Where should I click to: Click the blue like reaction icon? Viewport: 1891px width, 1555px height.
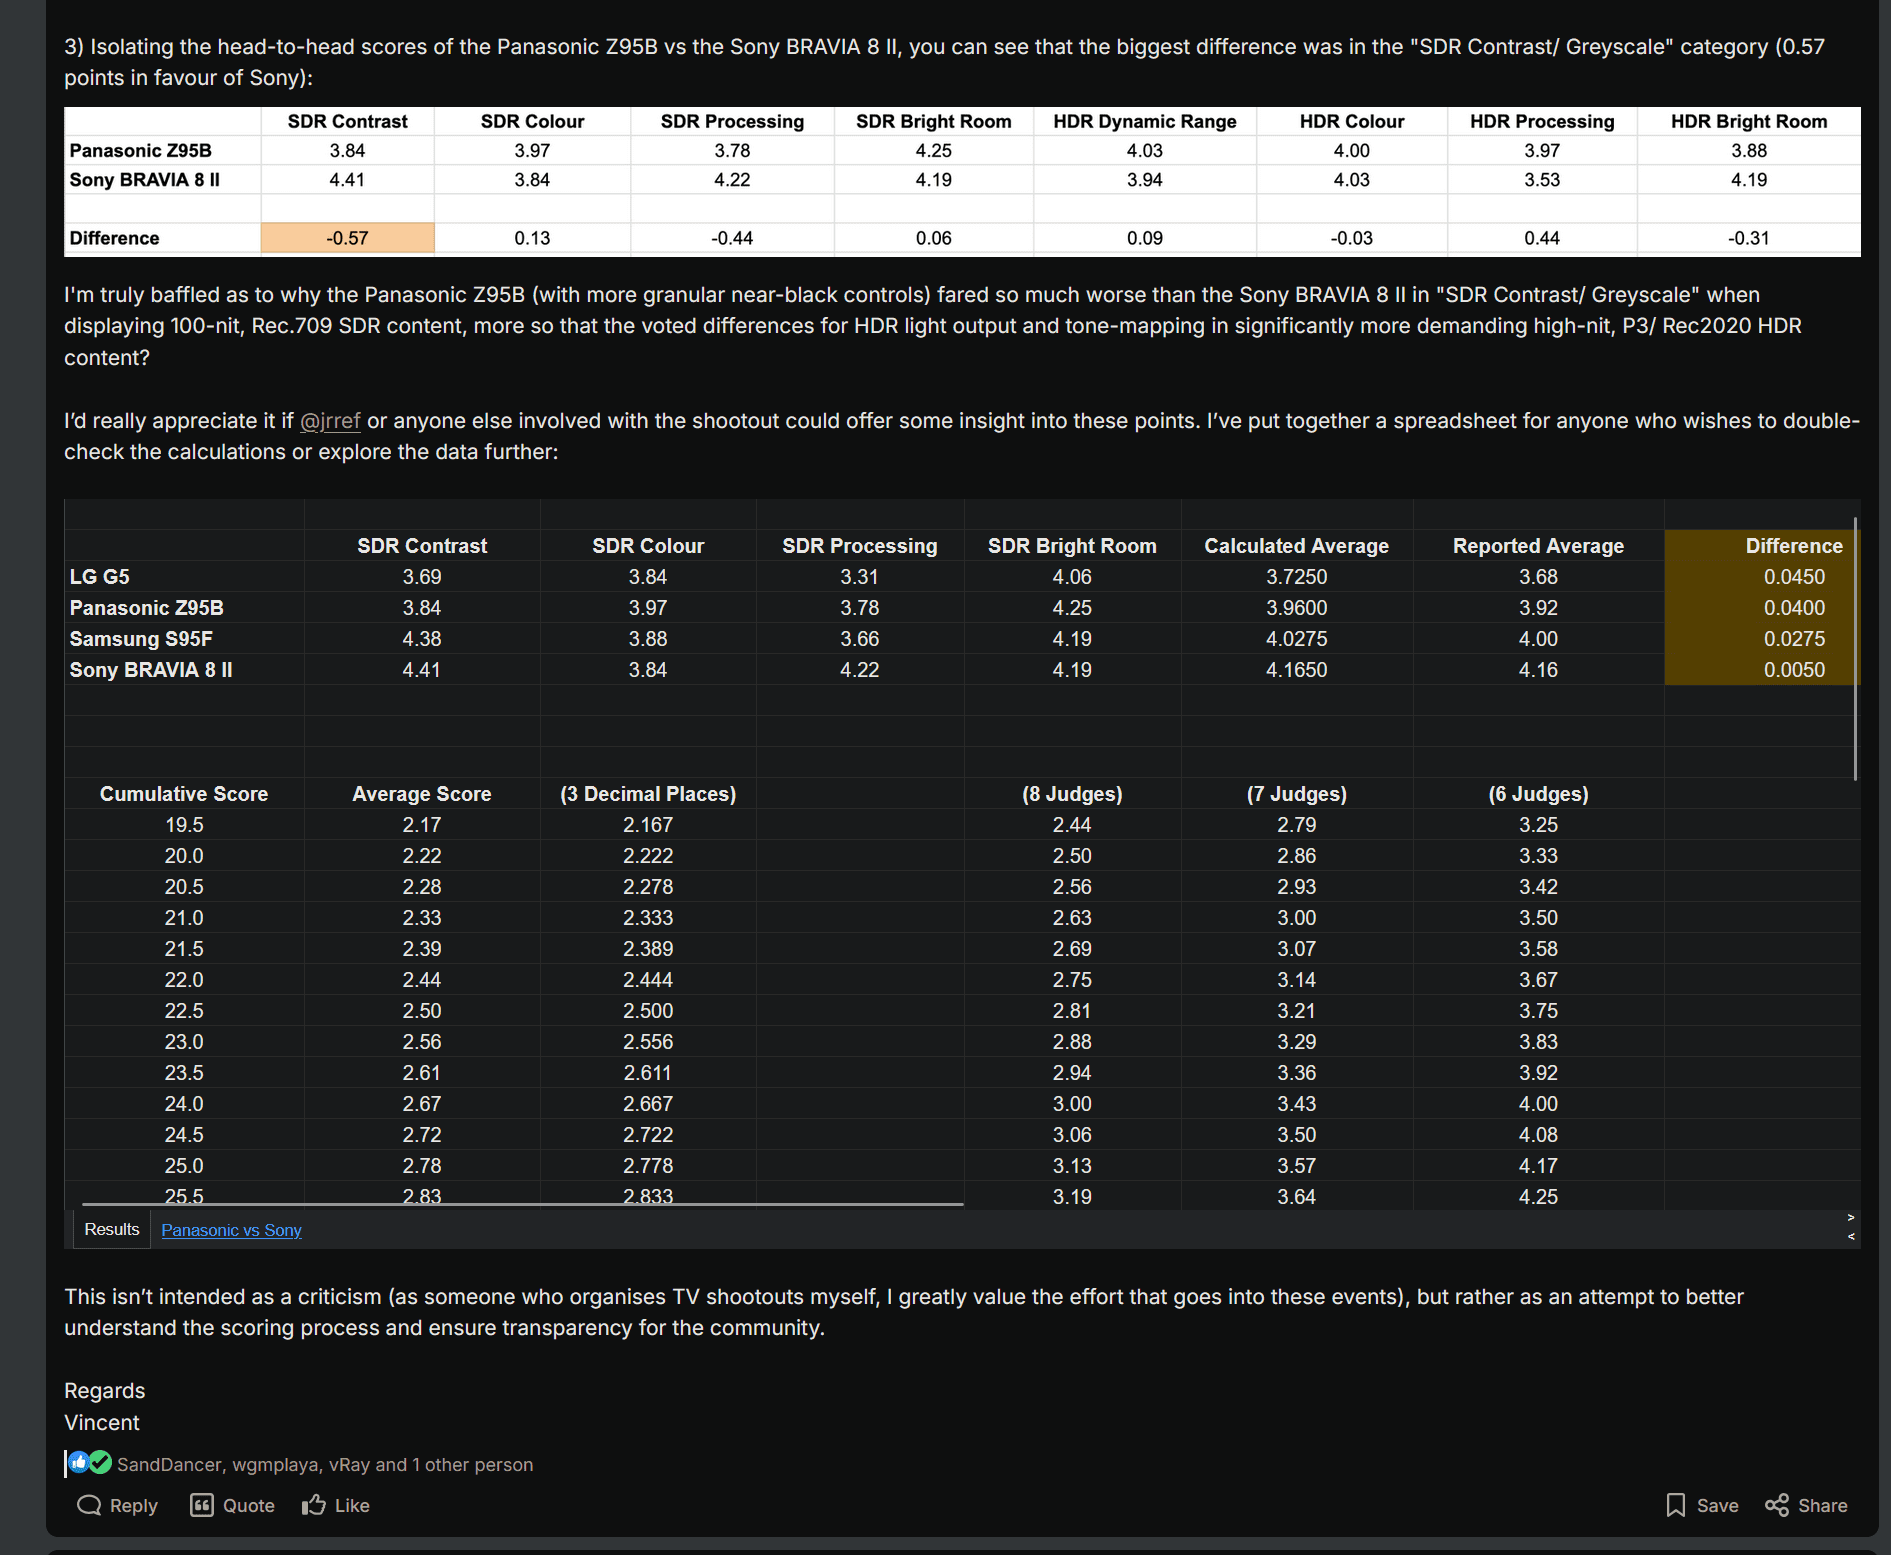[x=79, y=1463]
